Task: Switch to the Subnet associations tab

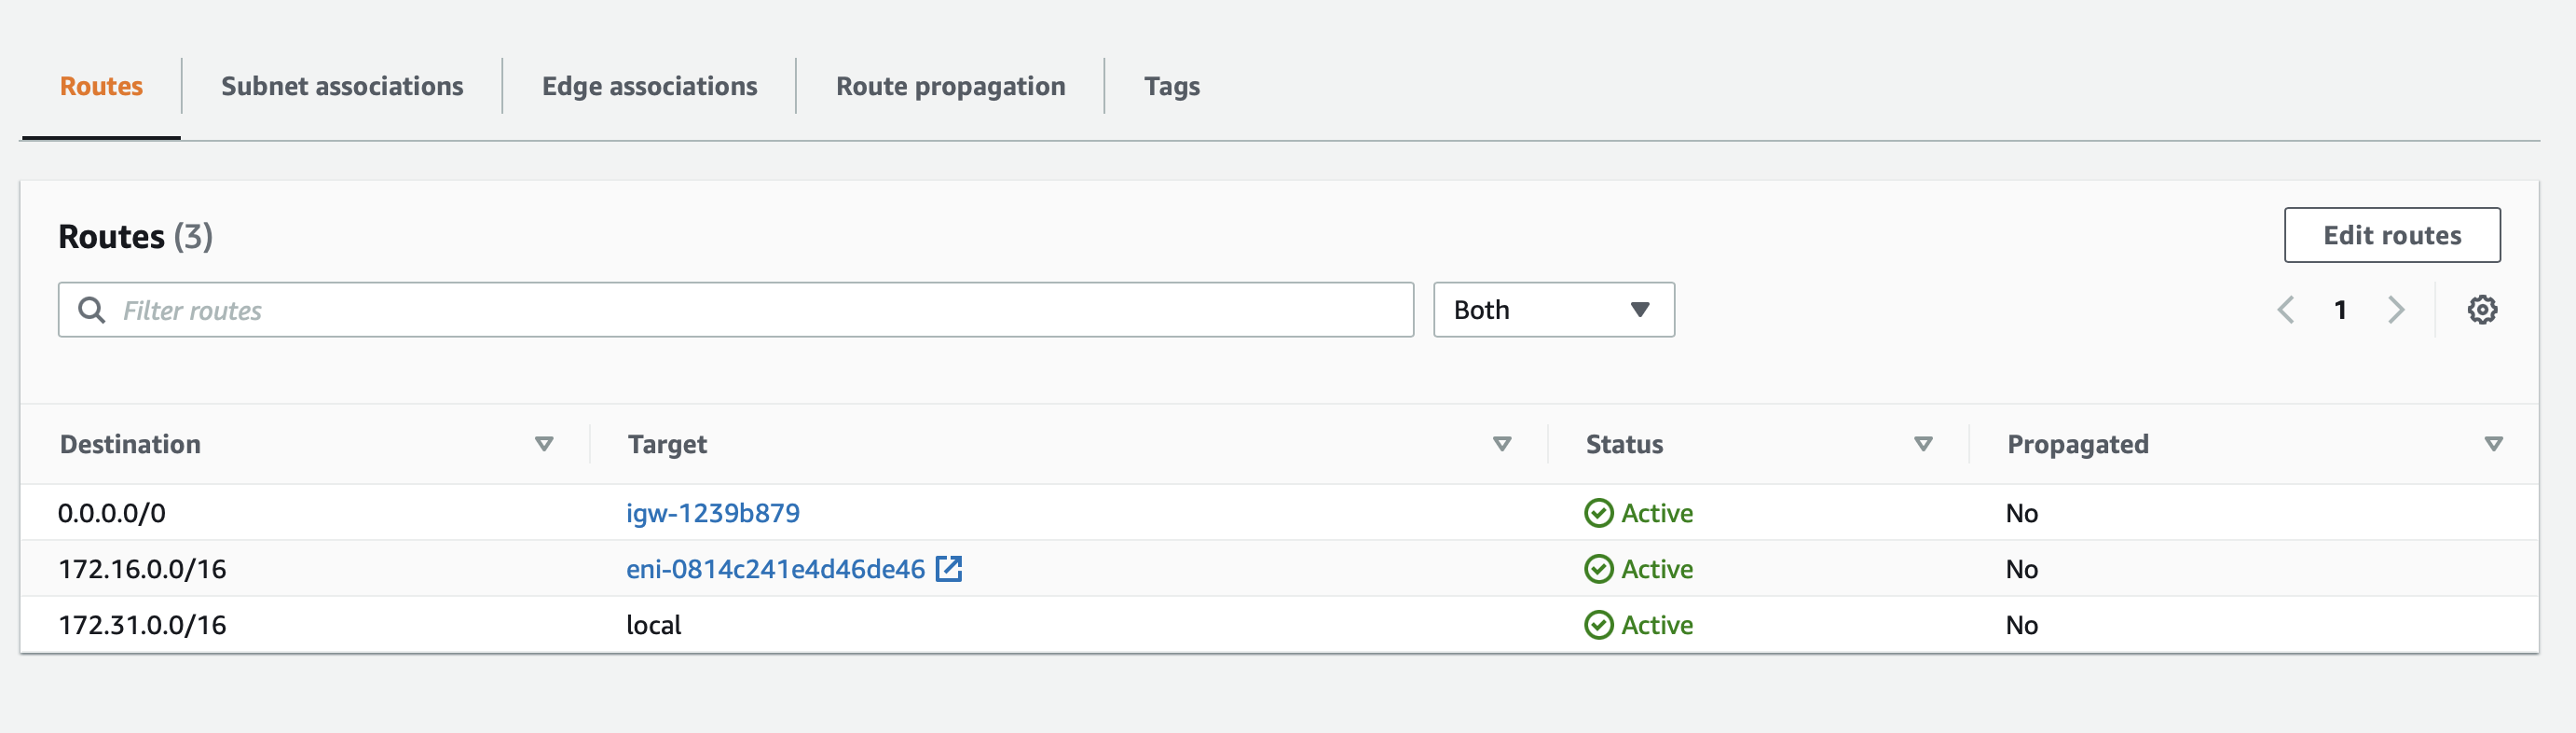Action: (342, 87)
